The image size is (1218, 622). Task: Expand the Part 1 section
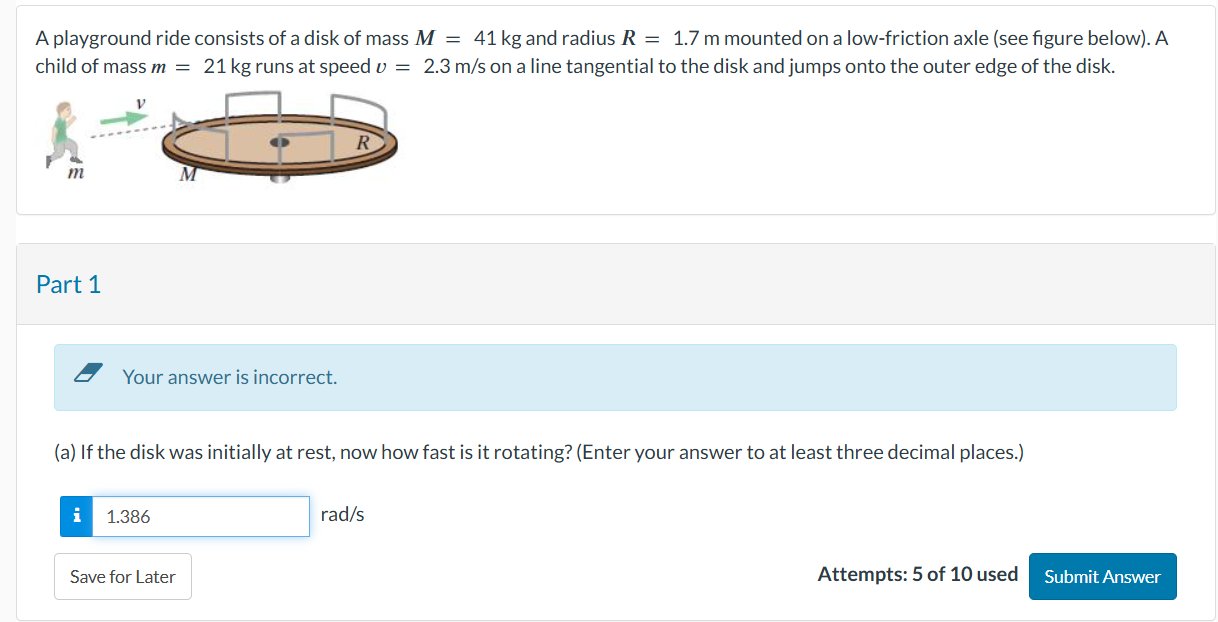point(68,284)
